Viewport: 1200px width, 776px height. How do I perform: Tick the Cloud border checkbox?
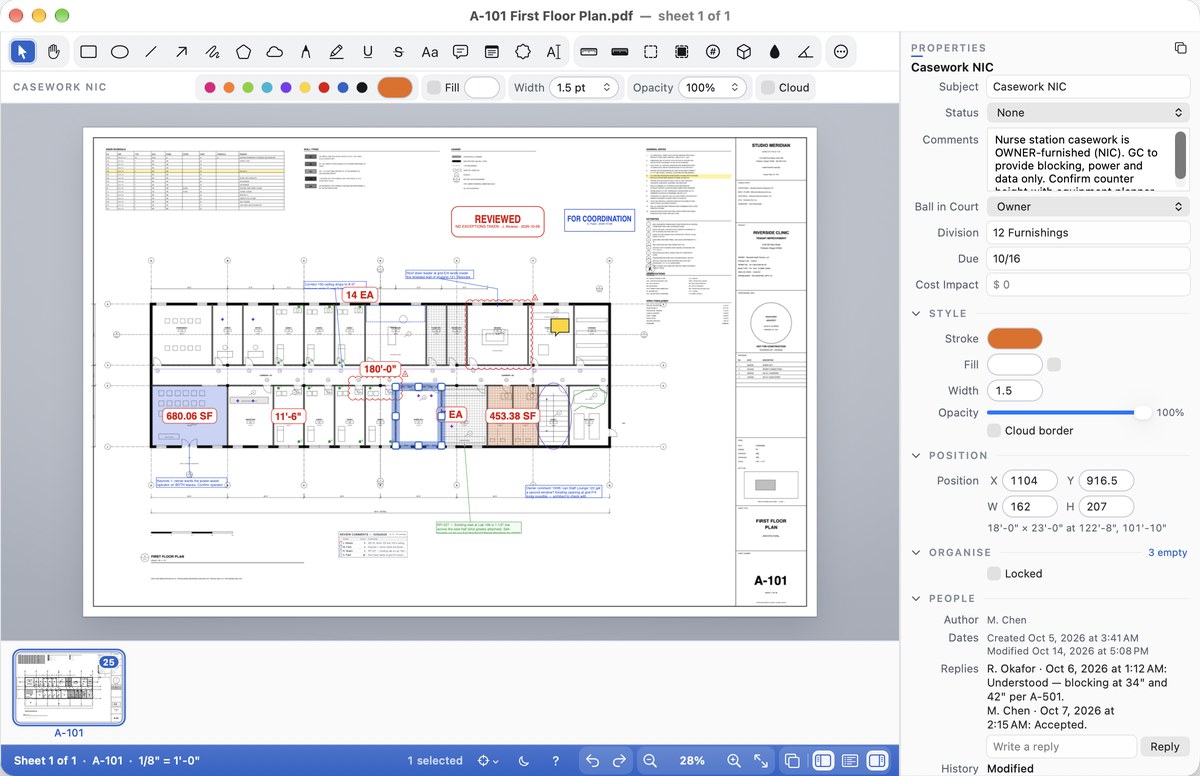tap(994, 431)
